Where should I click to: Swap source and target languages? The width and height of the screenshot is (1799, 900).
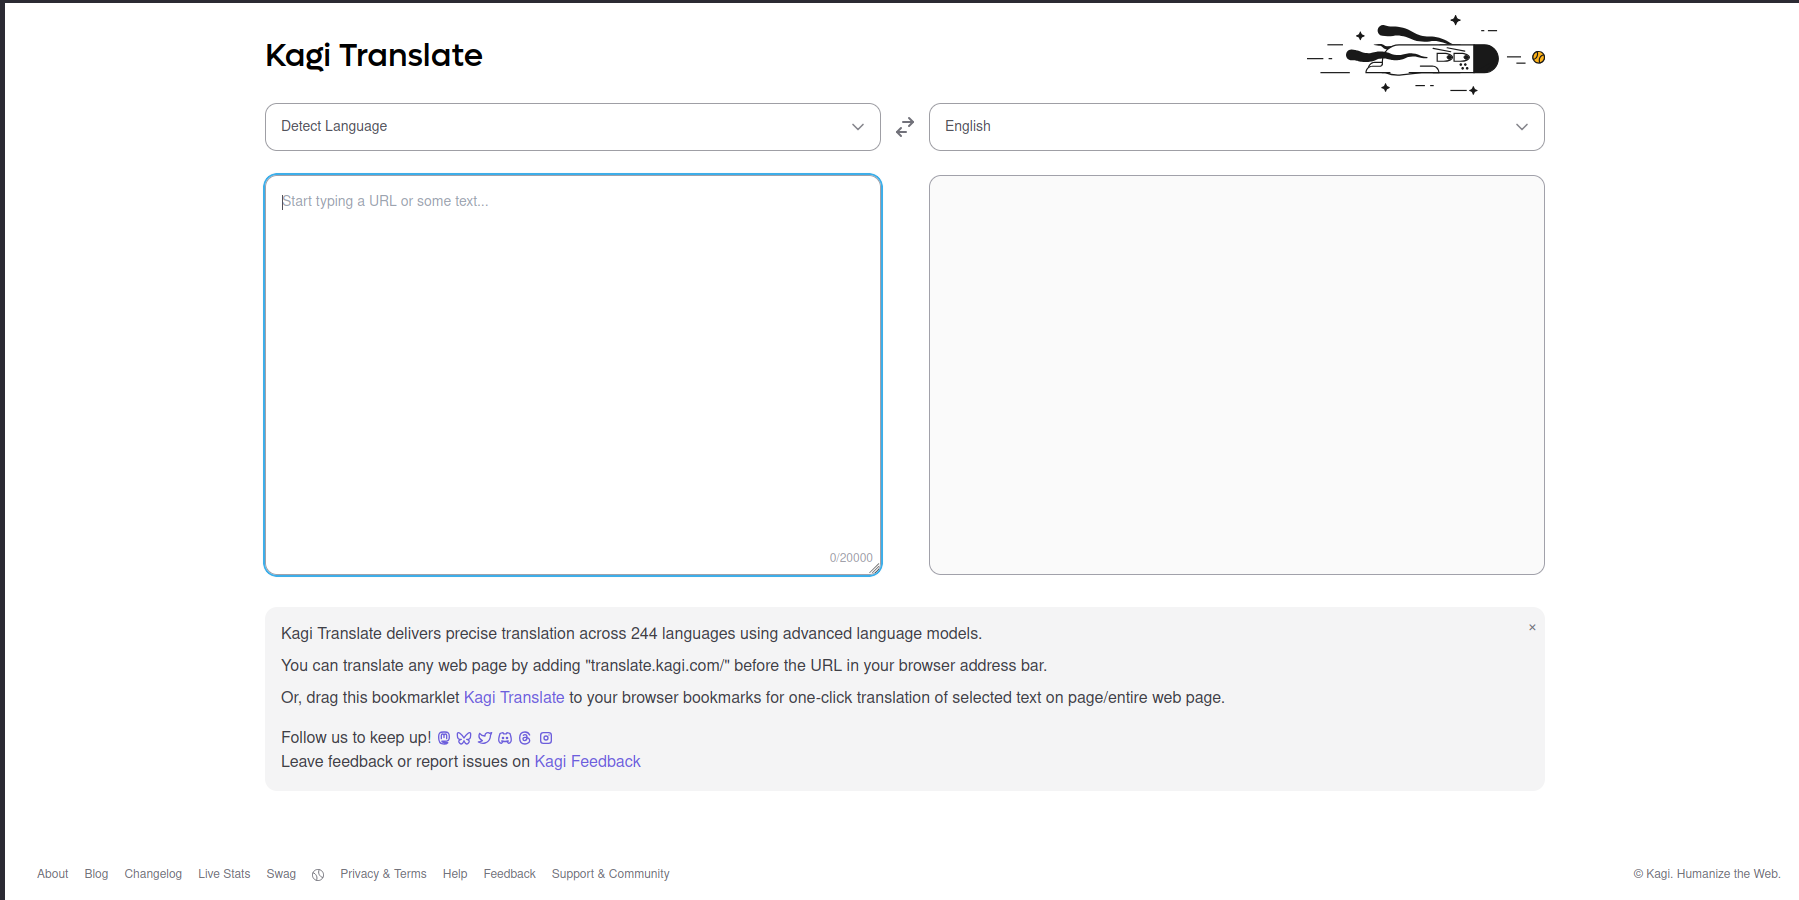(905, 127)
